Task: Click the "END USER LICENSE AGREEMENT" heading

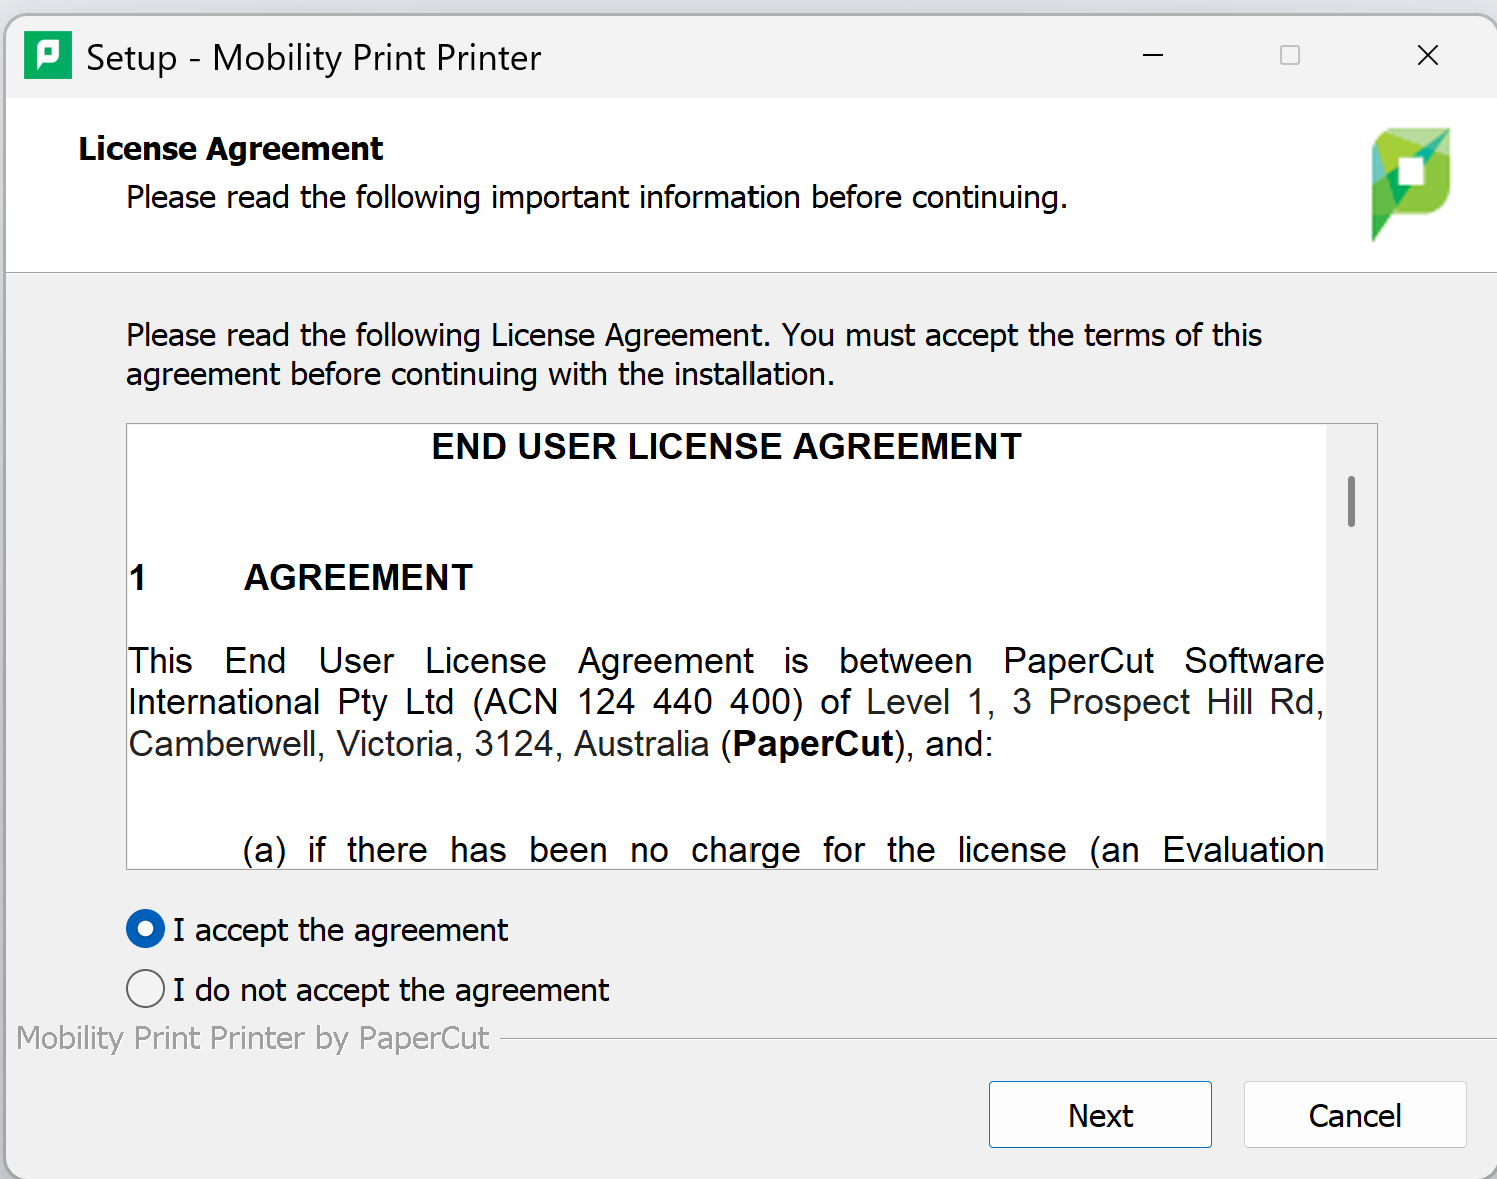Action: click(x=727, y=447)
